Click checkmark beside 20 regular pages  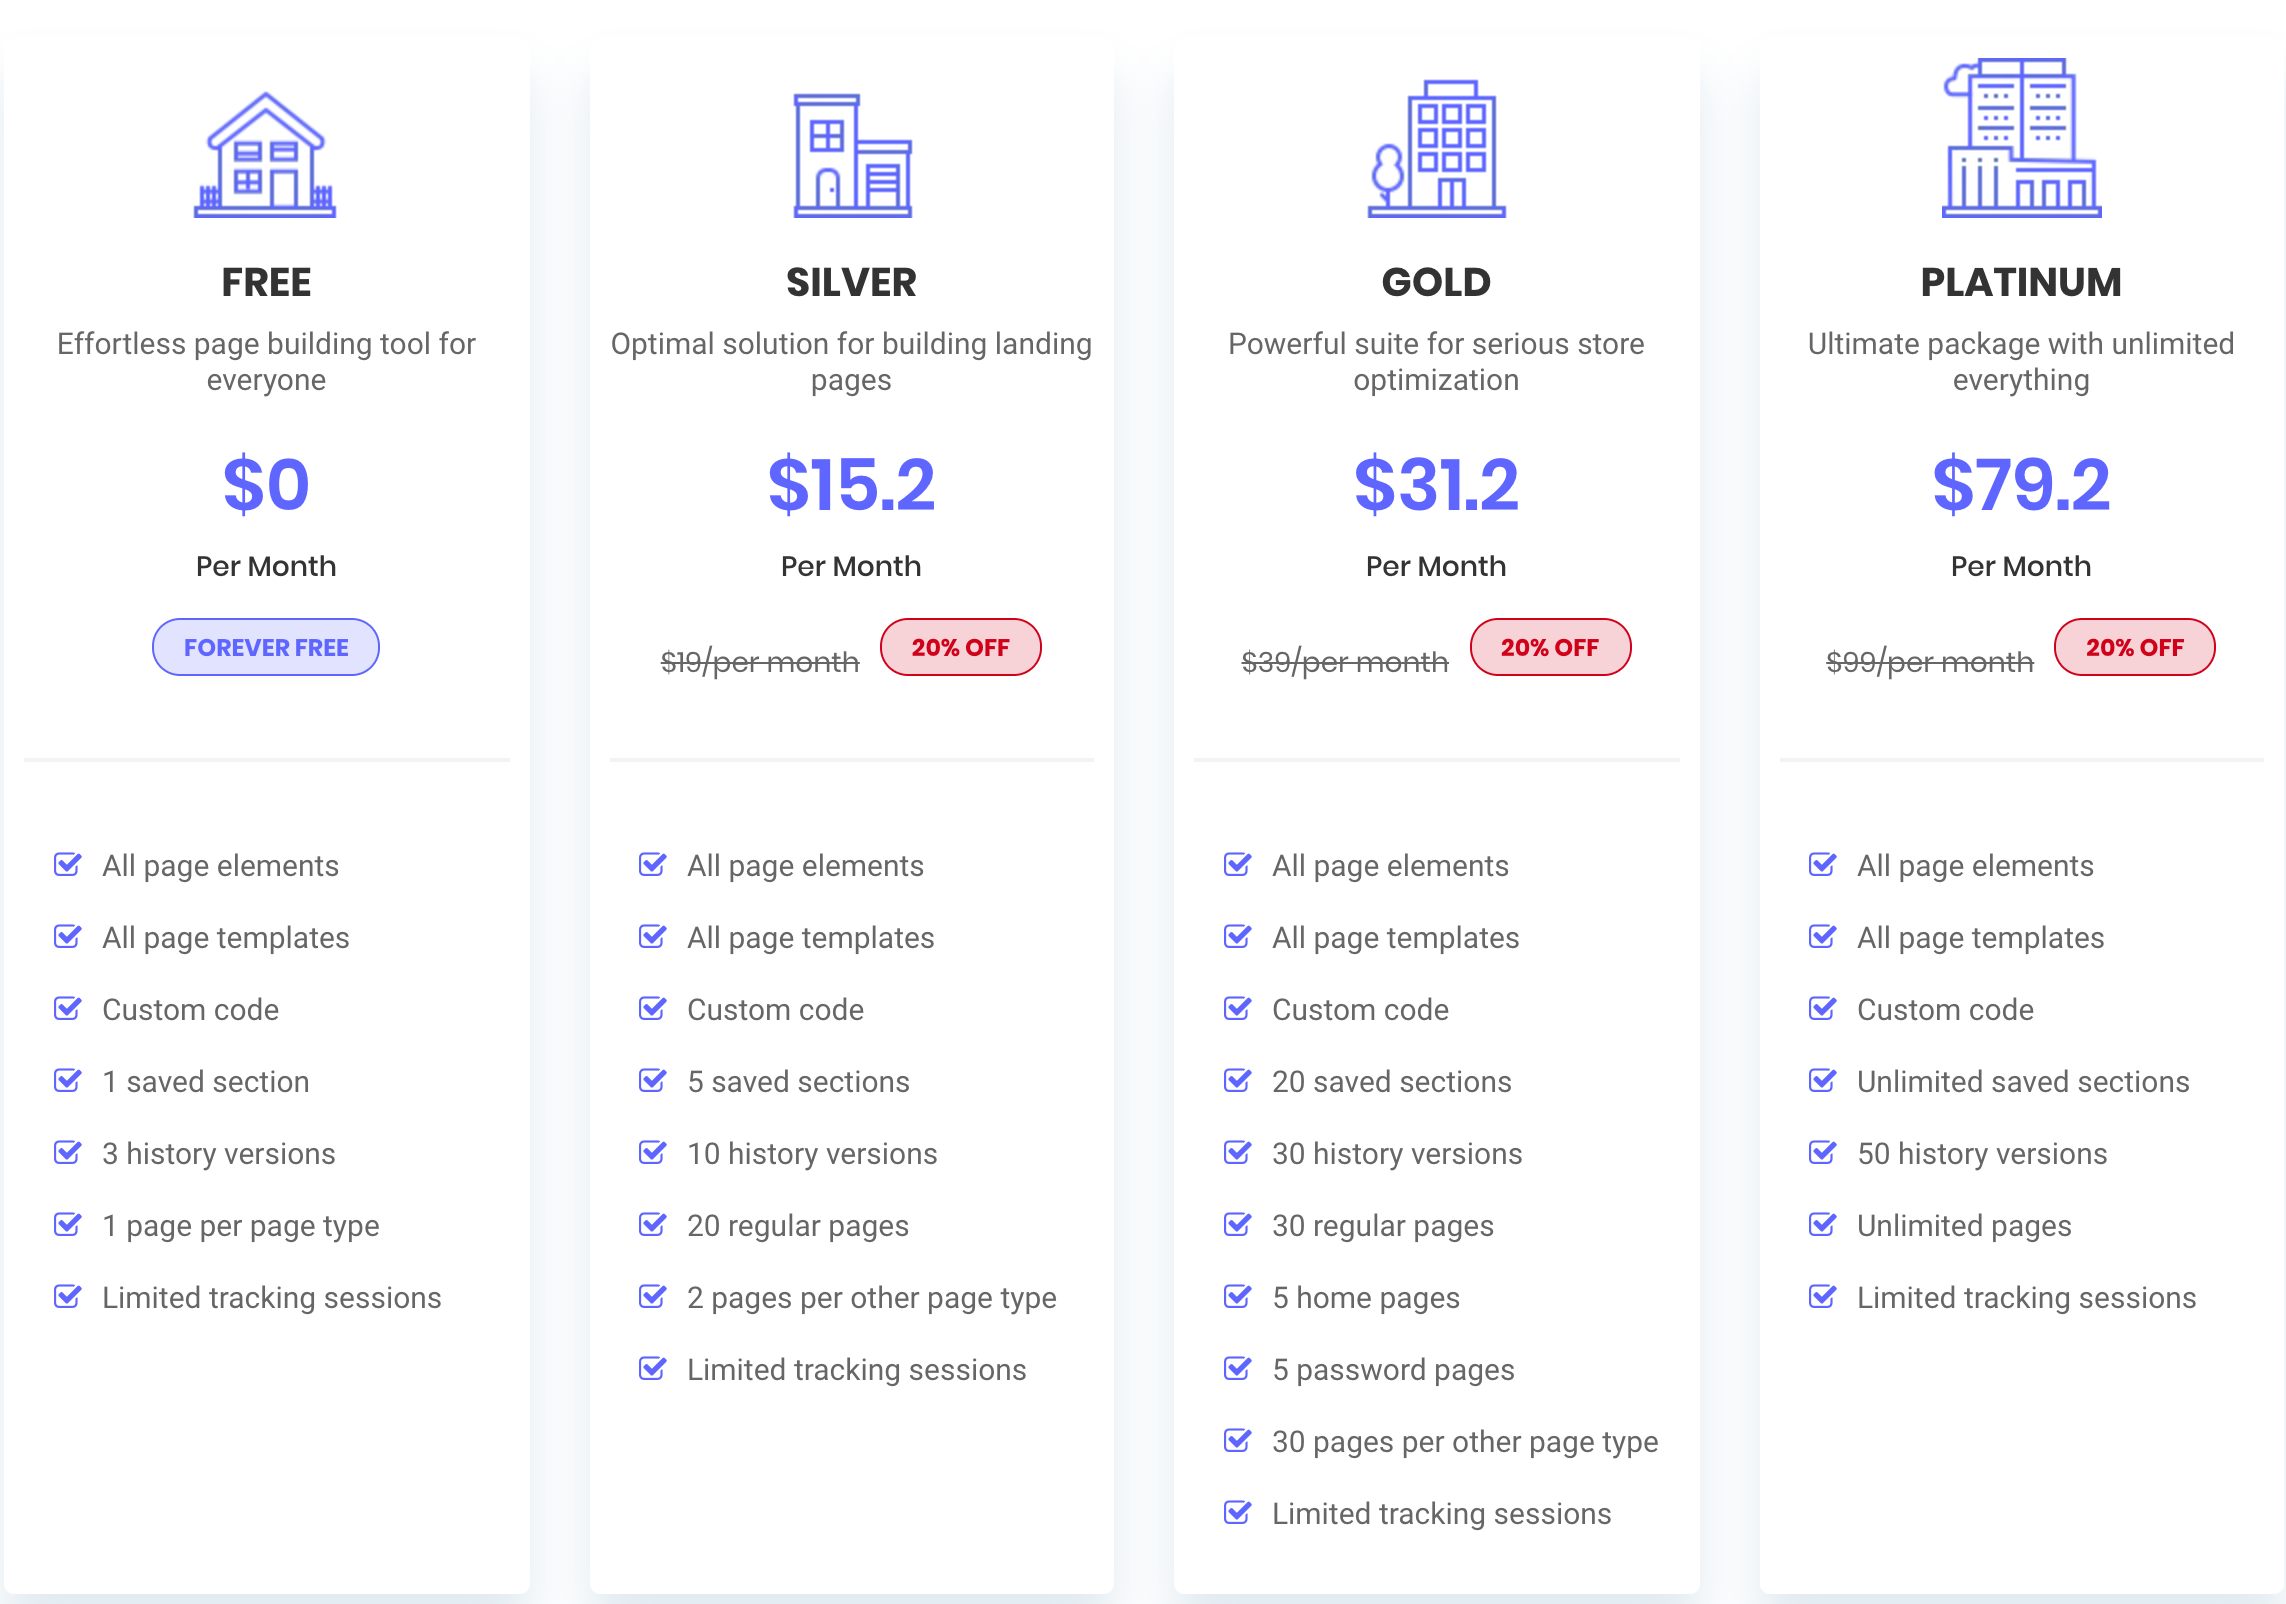[653, 1224]
